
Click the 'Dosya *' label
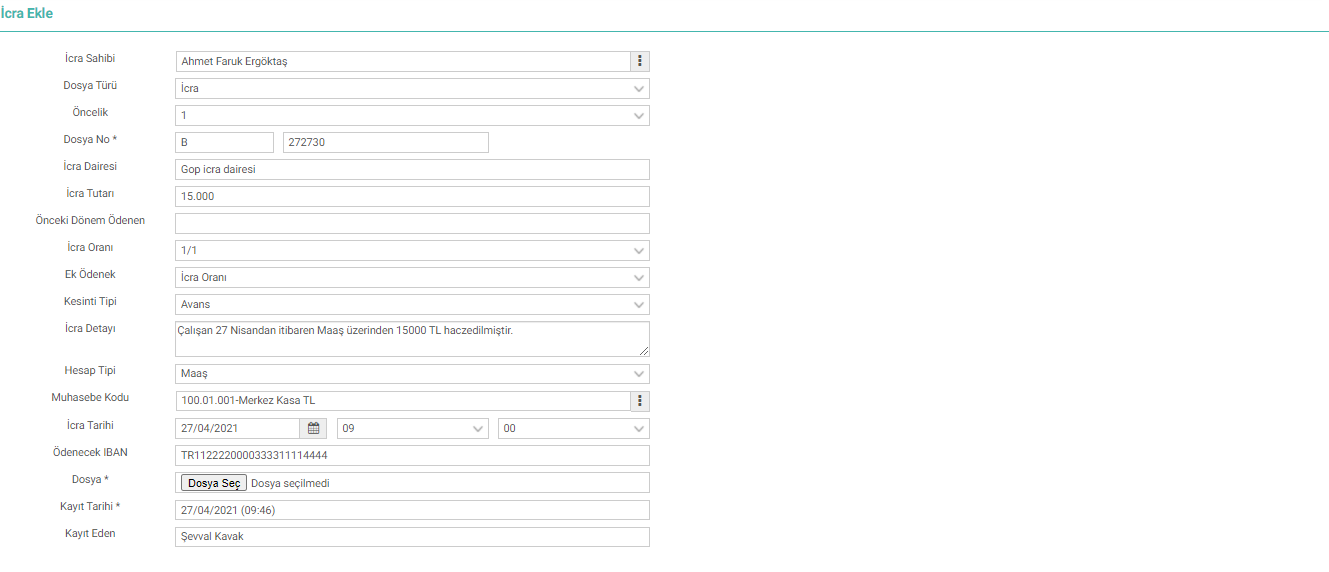click(90, 480)
